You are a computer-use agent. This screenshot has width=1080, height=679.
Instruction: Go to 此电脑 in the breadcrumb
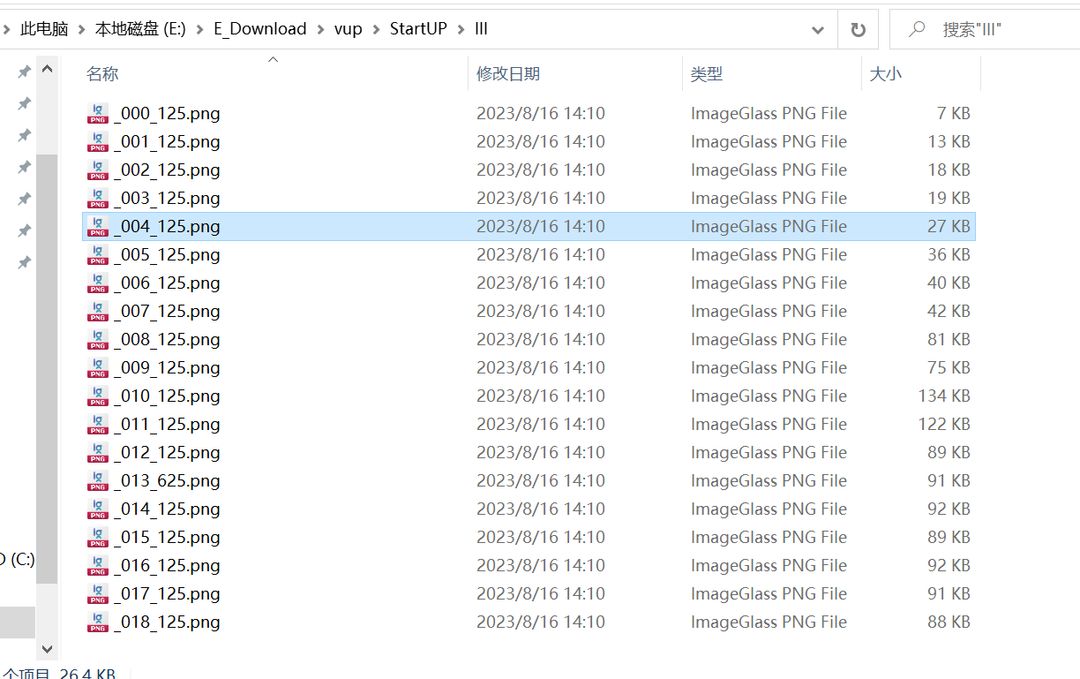(44, 29)
